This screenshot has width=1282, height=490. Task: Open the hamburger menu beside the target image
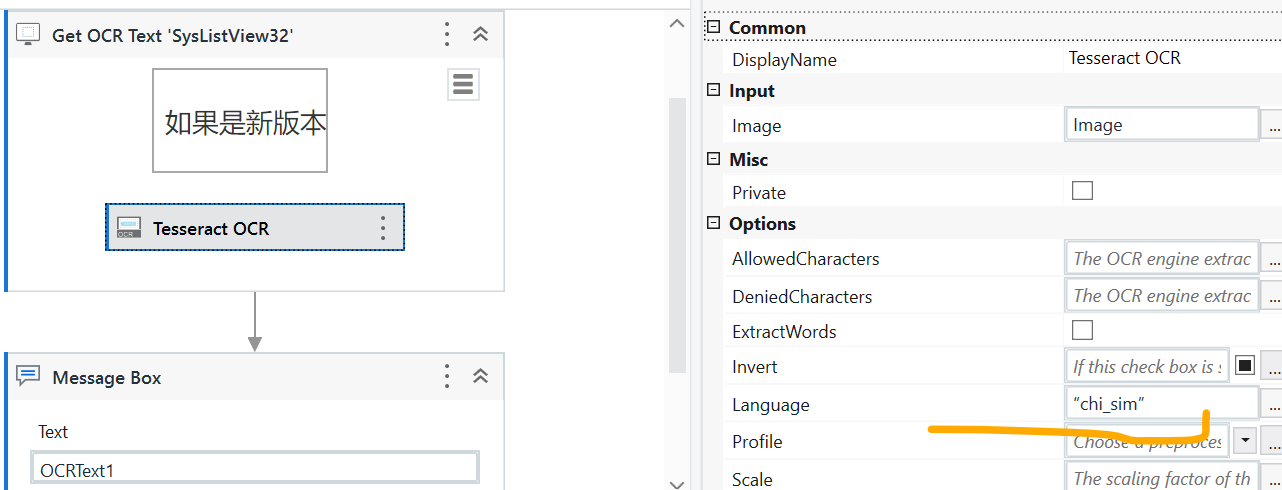pos(463,85)
